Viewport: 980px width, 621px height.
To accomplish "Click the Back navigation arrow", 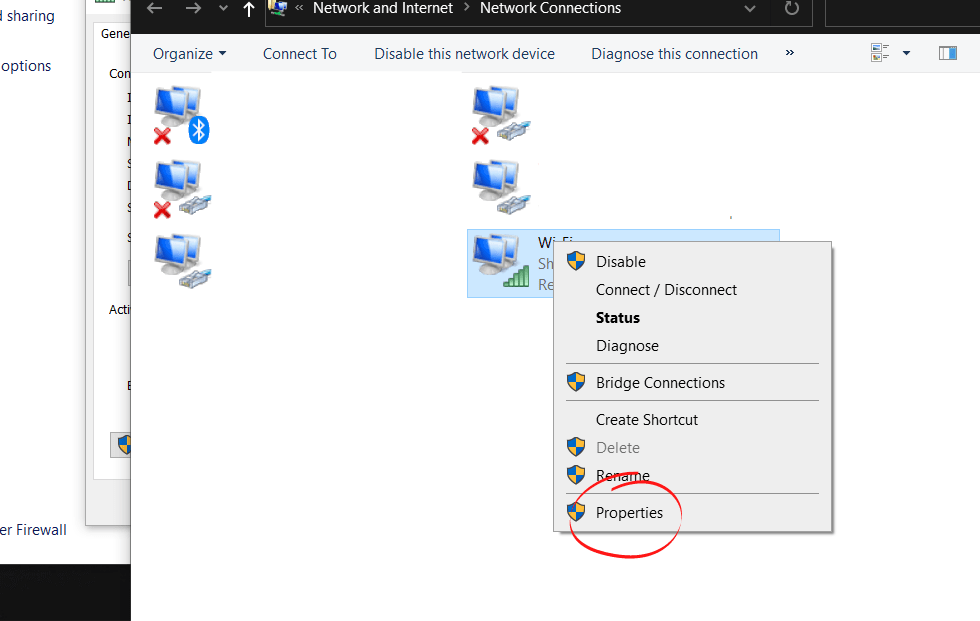I will tap(154, 9).
